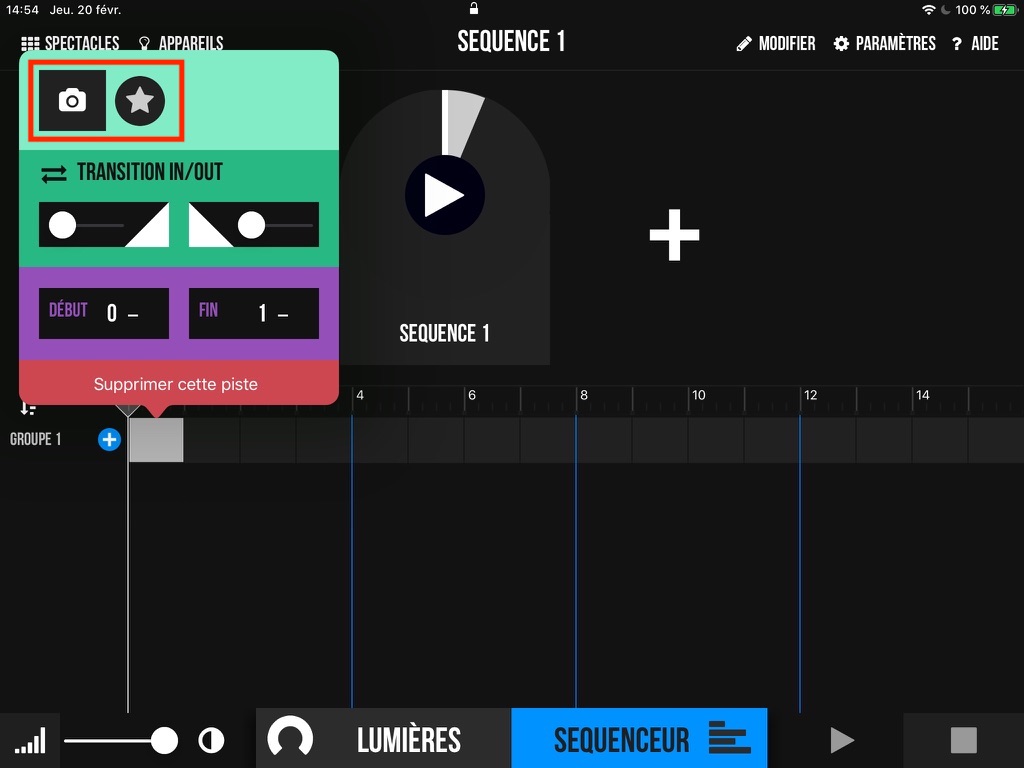Play Sequence 1 from its card

445,195
